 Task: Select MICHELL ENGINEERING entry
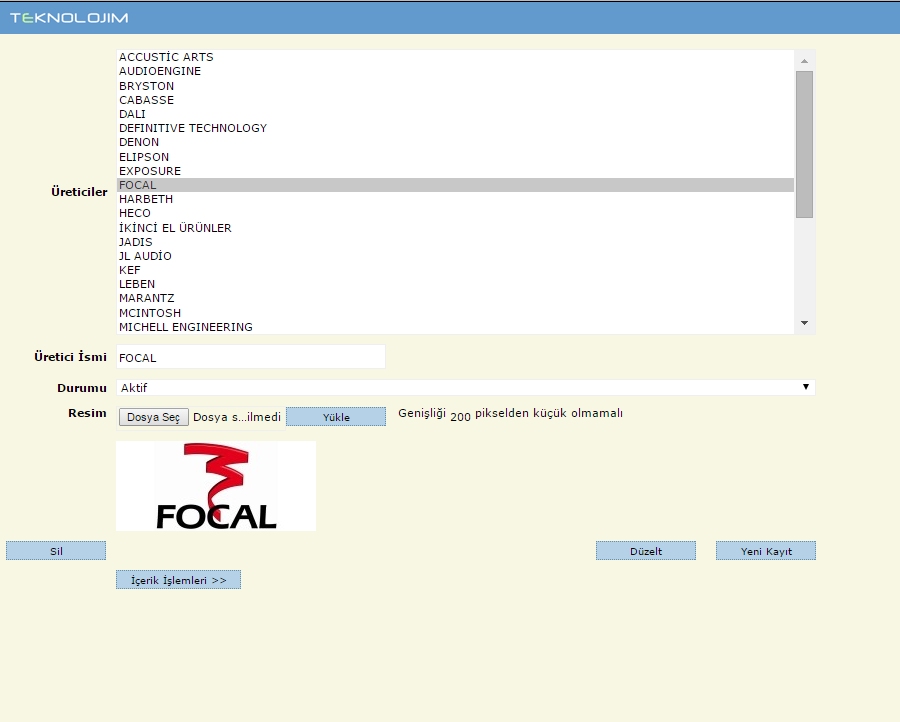point(455,327)
